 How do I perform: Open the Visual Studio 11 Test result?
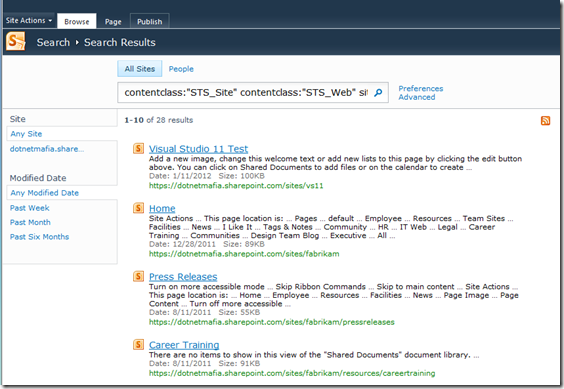199,149
